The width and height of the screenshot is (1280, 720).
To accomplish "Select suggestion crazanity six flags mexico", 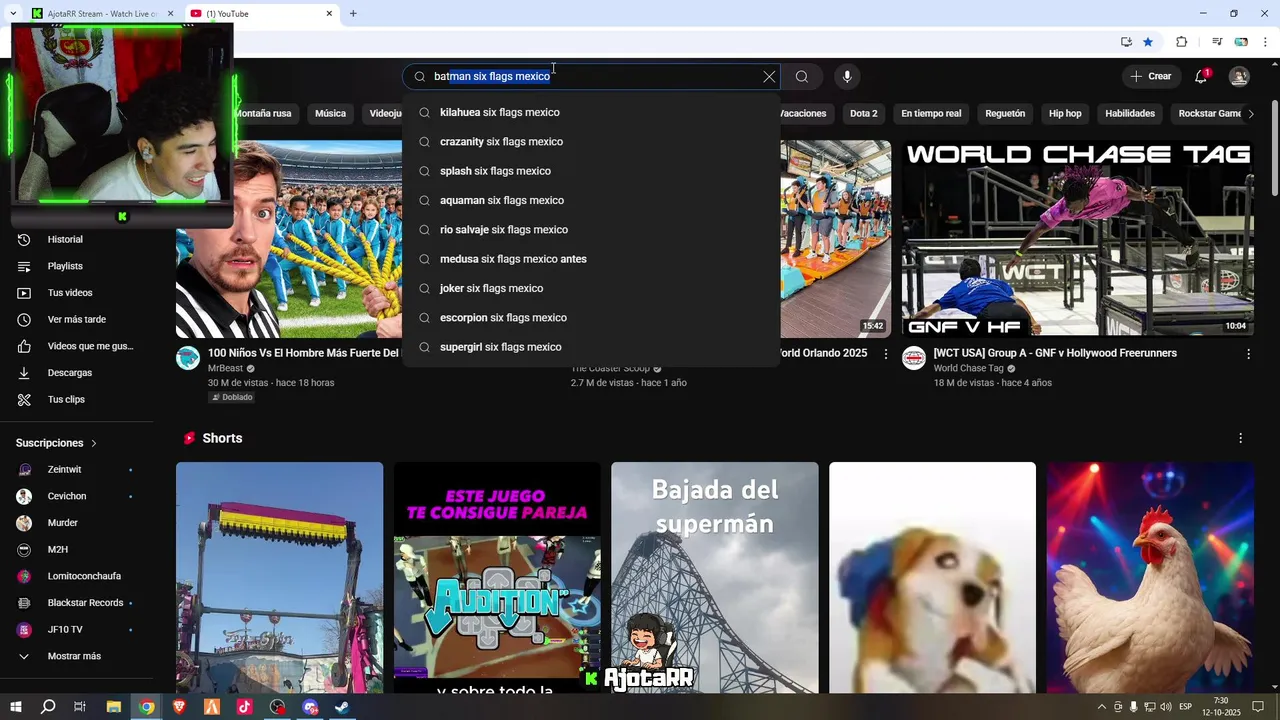I will 591,142.
